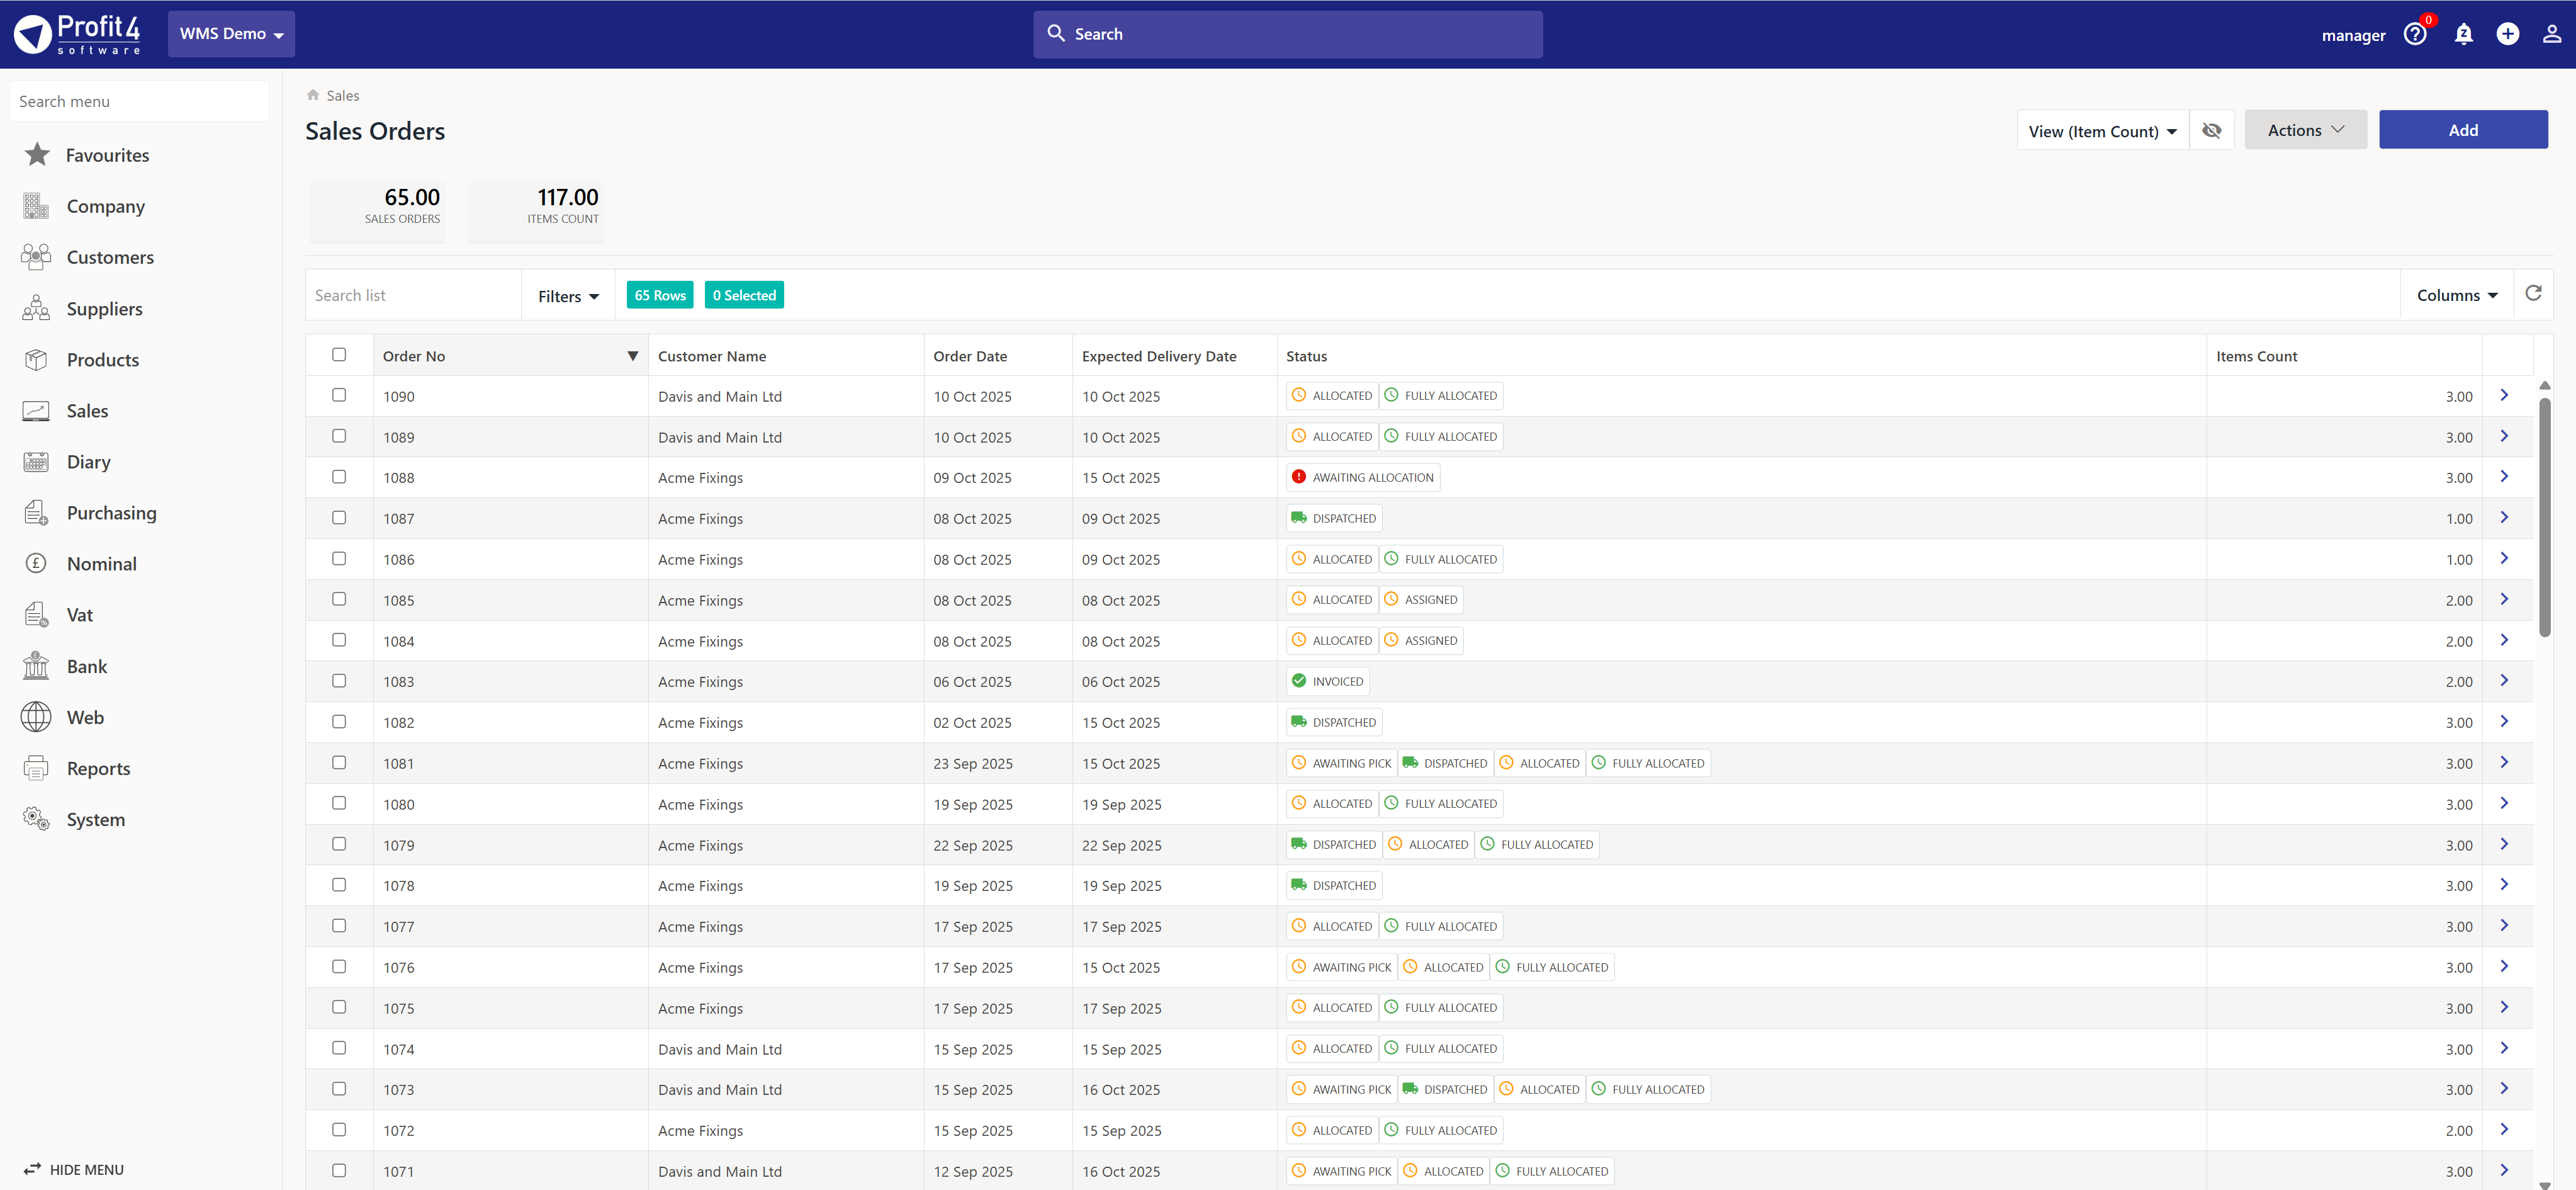Focus the Search menu field

(139, 101)
